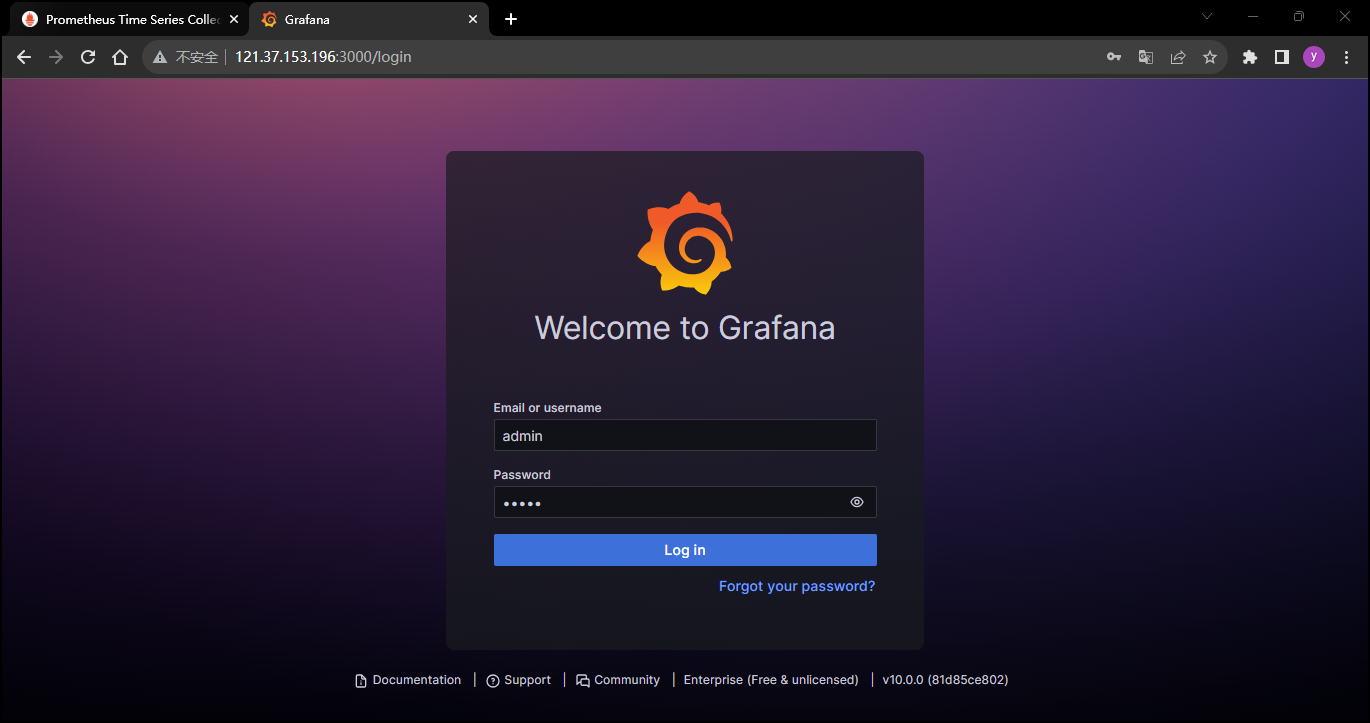1370x723 pixels.
Task: Open saved passwords key icon
Action: pos(1114,57)
